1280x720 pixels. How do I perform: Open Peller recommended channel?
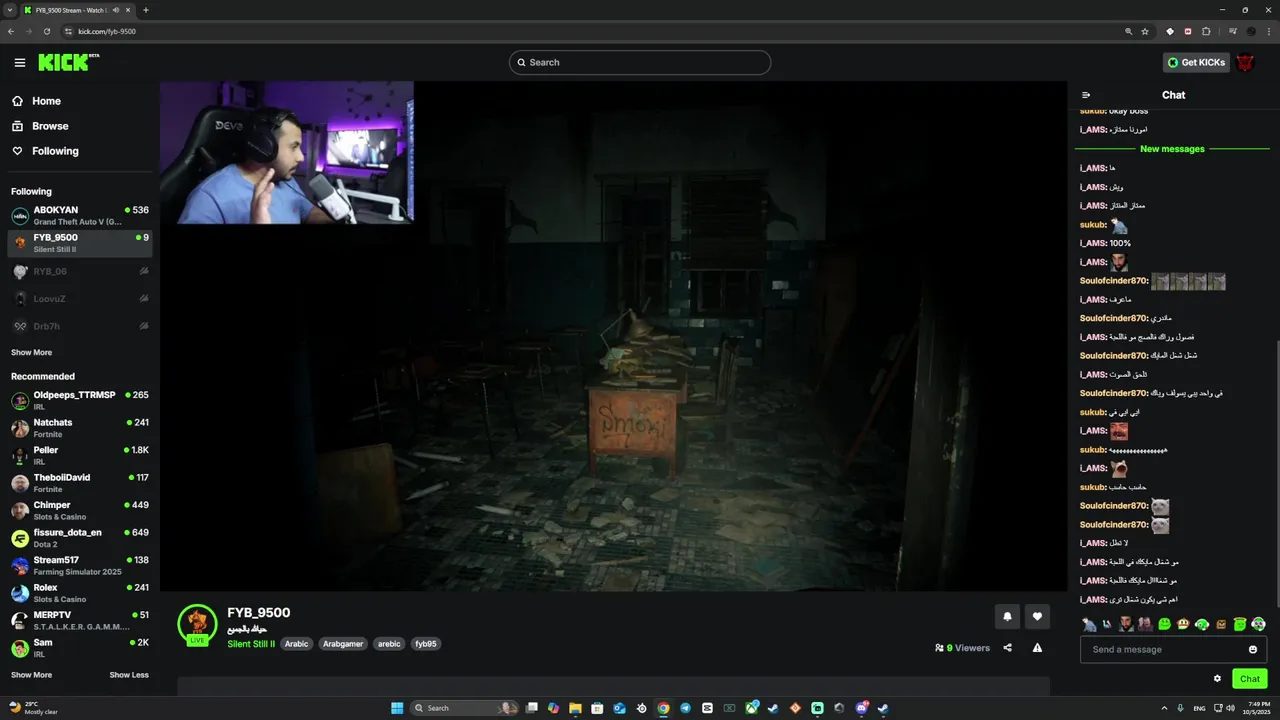[x=80, y=455]
